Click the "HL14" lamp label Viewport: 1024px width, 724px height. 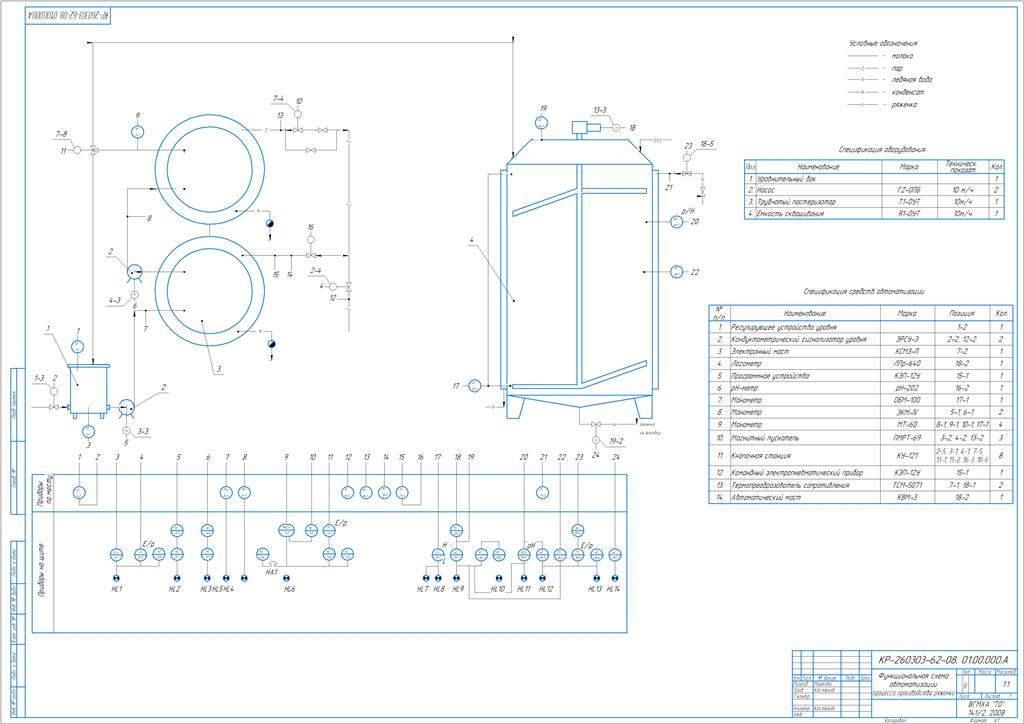coord(613,589)
